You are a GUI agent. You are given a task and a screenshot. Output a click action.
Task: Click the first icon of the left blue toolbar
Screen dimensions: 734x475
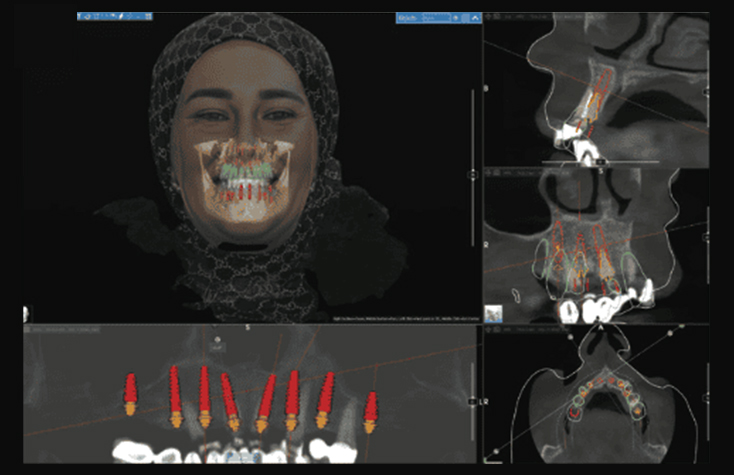80,16
